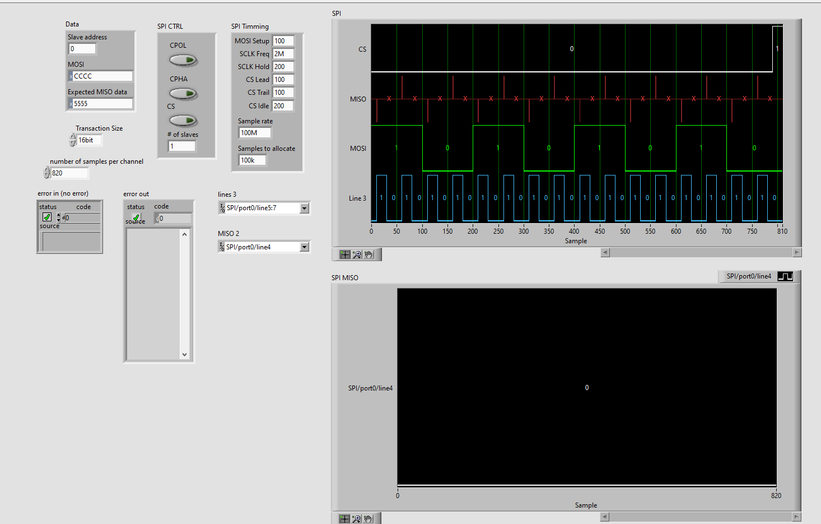Click Expected MISO data field showing 5555
This screenshot has height=524, width=821.
pos(103,104)
